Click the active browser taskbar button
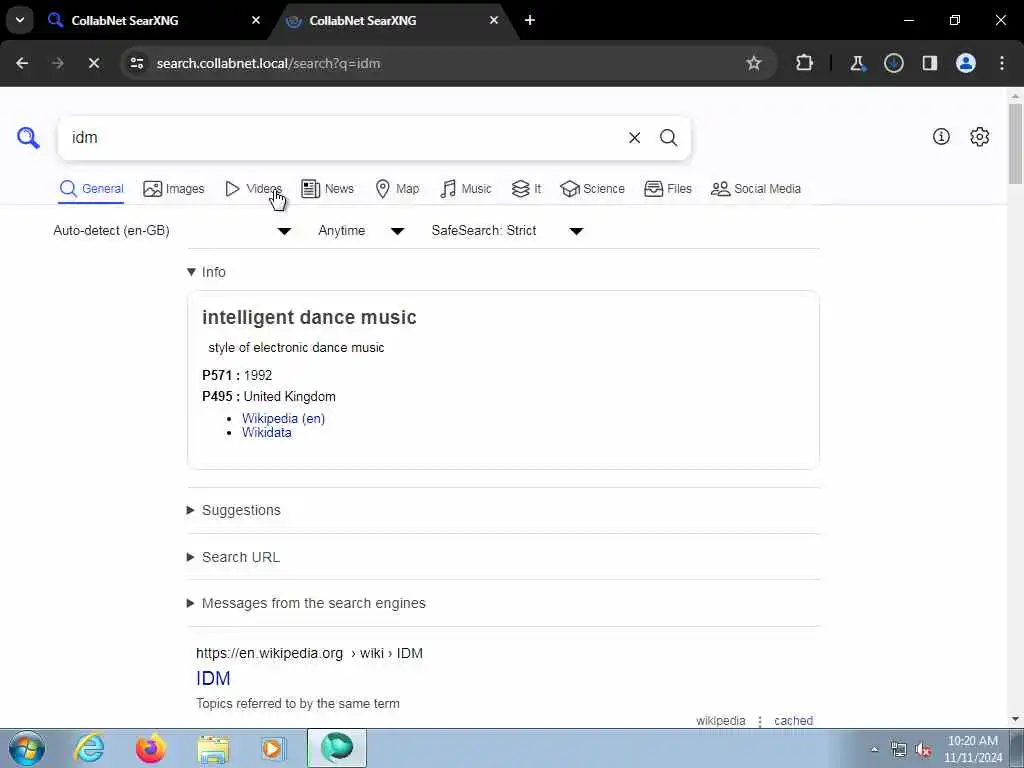 point(337,748)
